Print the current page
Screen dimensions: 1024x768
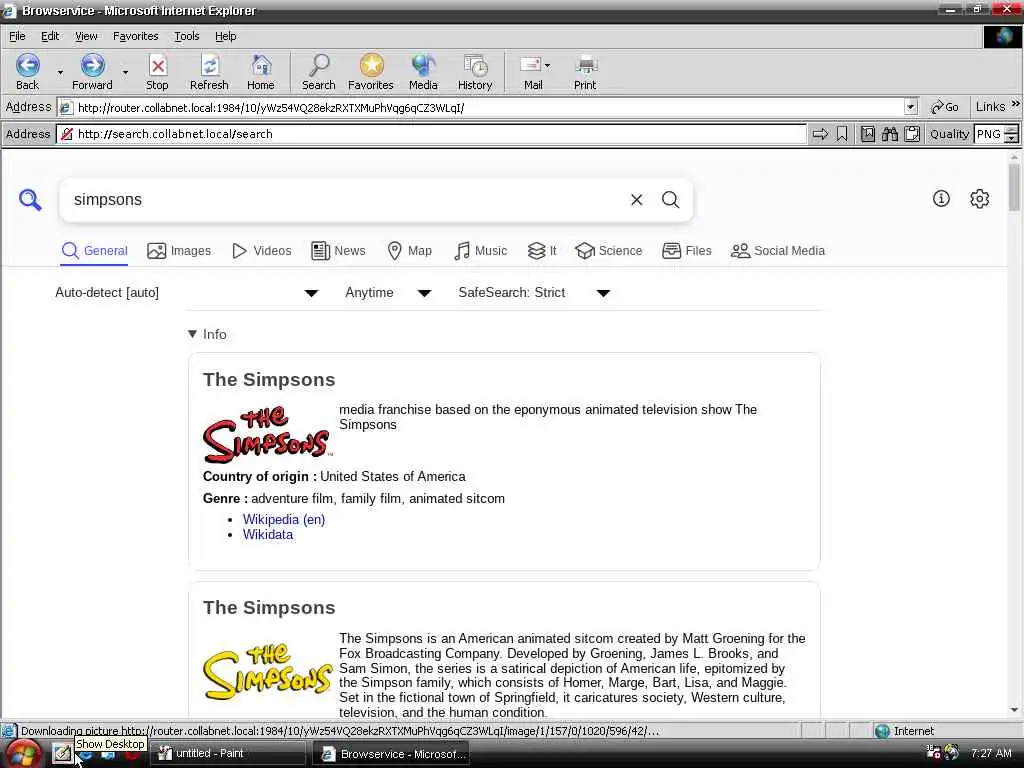(x=585, y=72)
